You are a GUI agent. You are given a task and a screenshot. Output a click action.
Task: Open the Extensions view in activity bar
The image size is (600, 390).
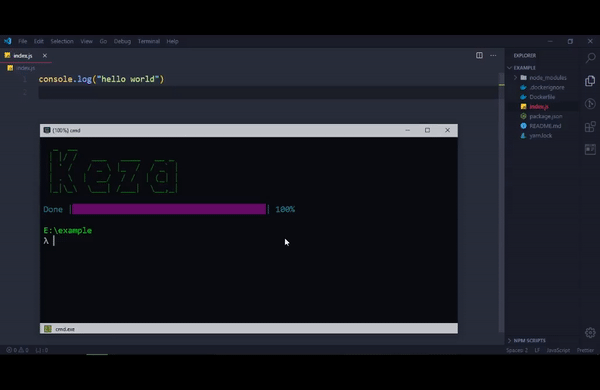click(590, 126)
